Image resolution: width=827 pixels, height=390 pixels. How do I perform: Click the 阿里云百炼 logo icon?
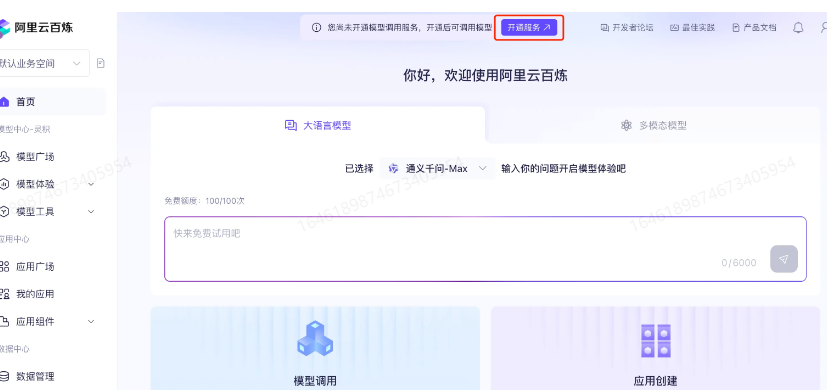click(x=4, y=28)
